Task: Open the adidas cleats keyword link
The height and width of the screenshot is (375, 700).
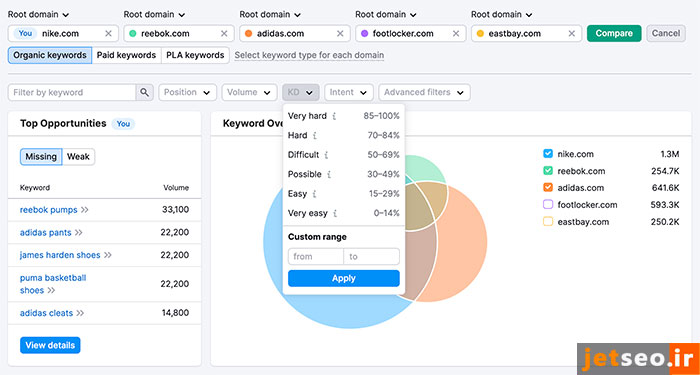Action: click(x=46, y=313)
